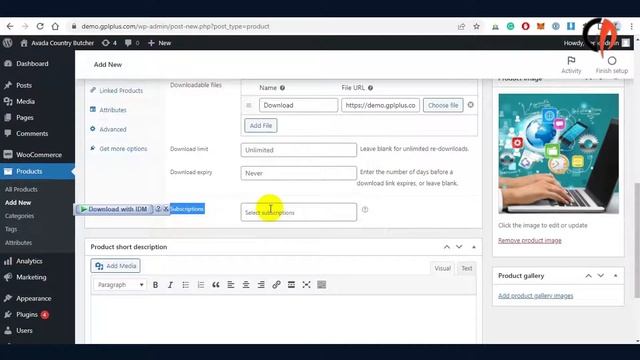The width and height of the screenshot is (640, 360).
Task: Insert a link with chain icon
Action: tap(276, 285)
